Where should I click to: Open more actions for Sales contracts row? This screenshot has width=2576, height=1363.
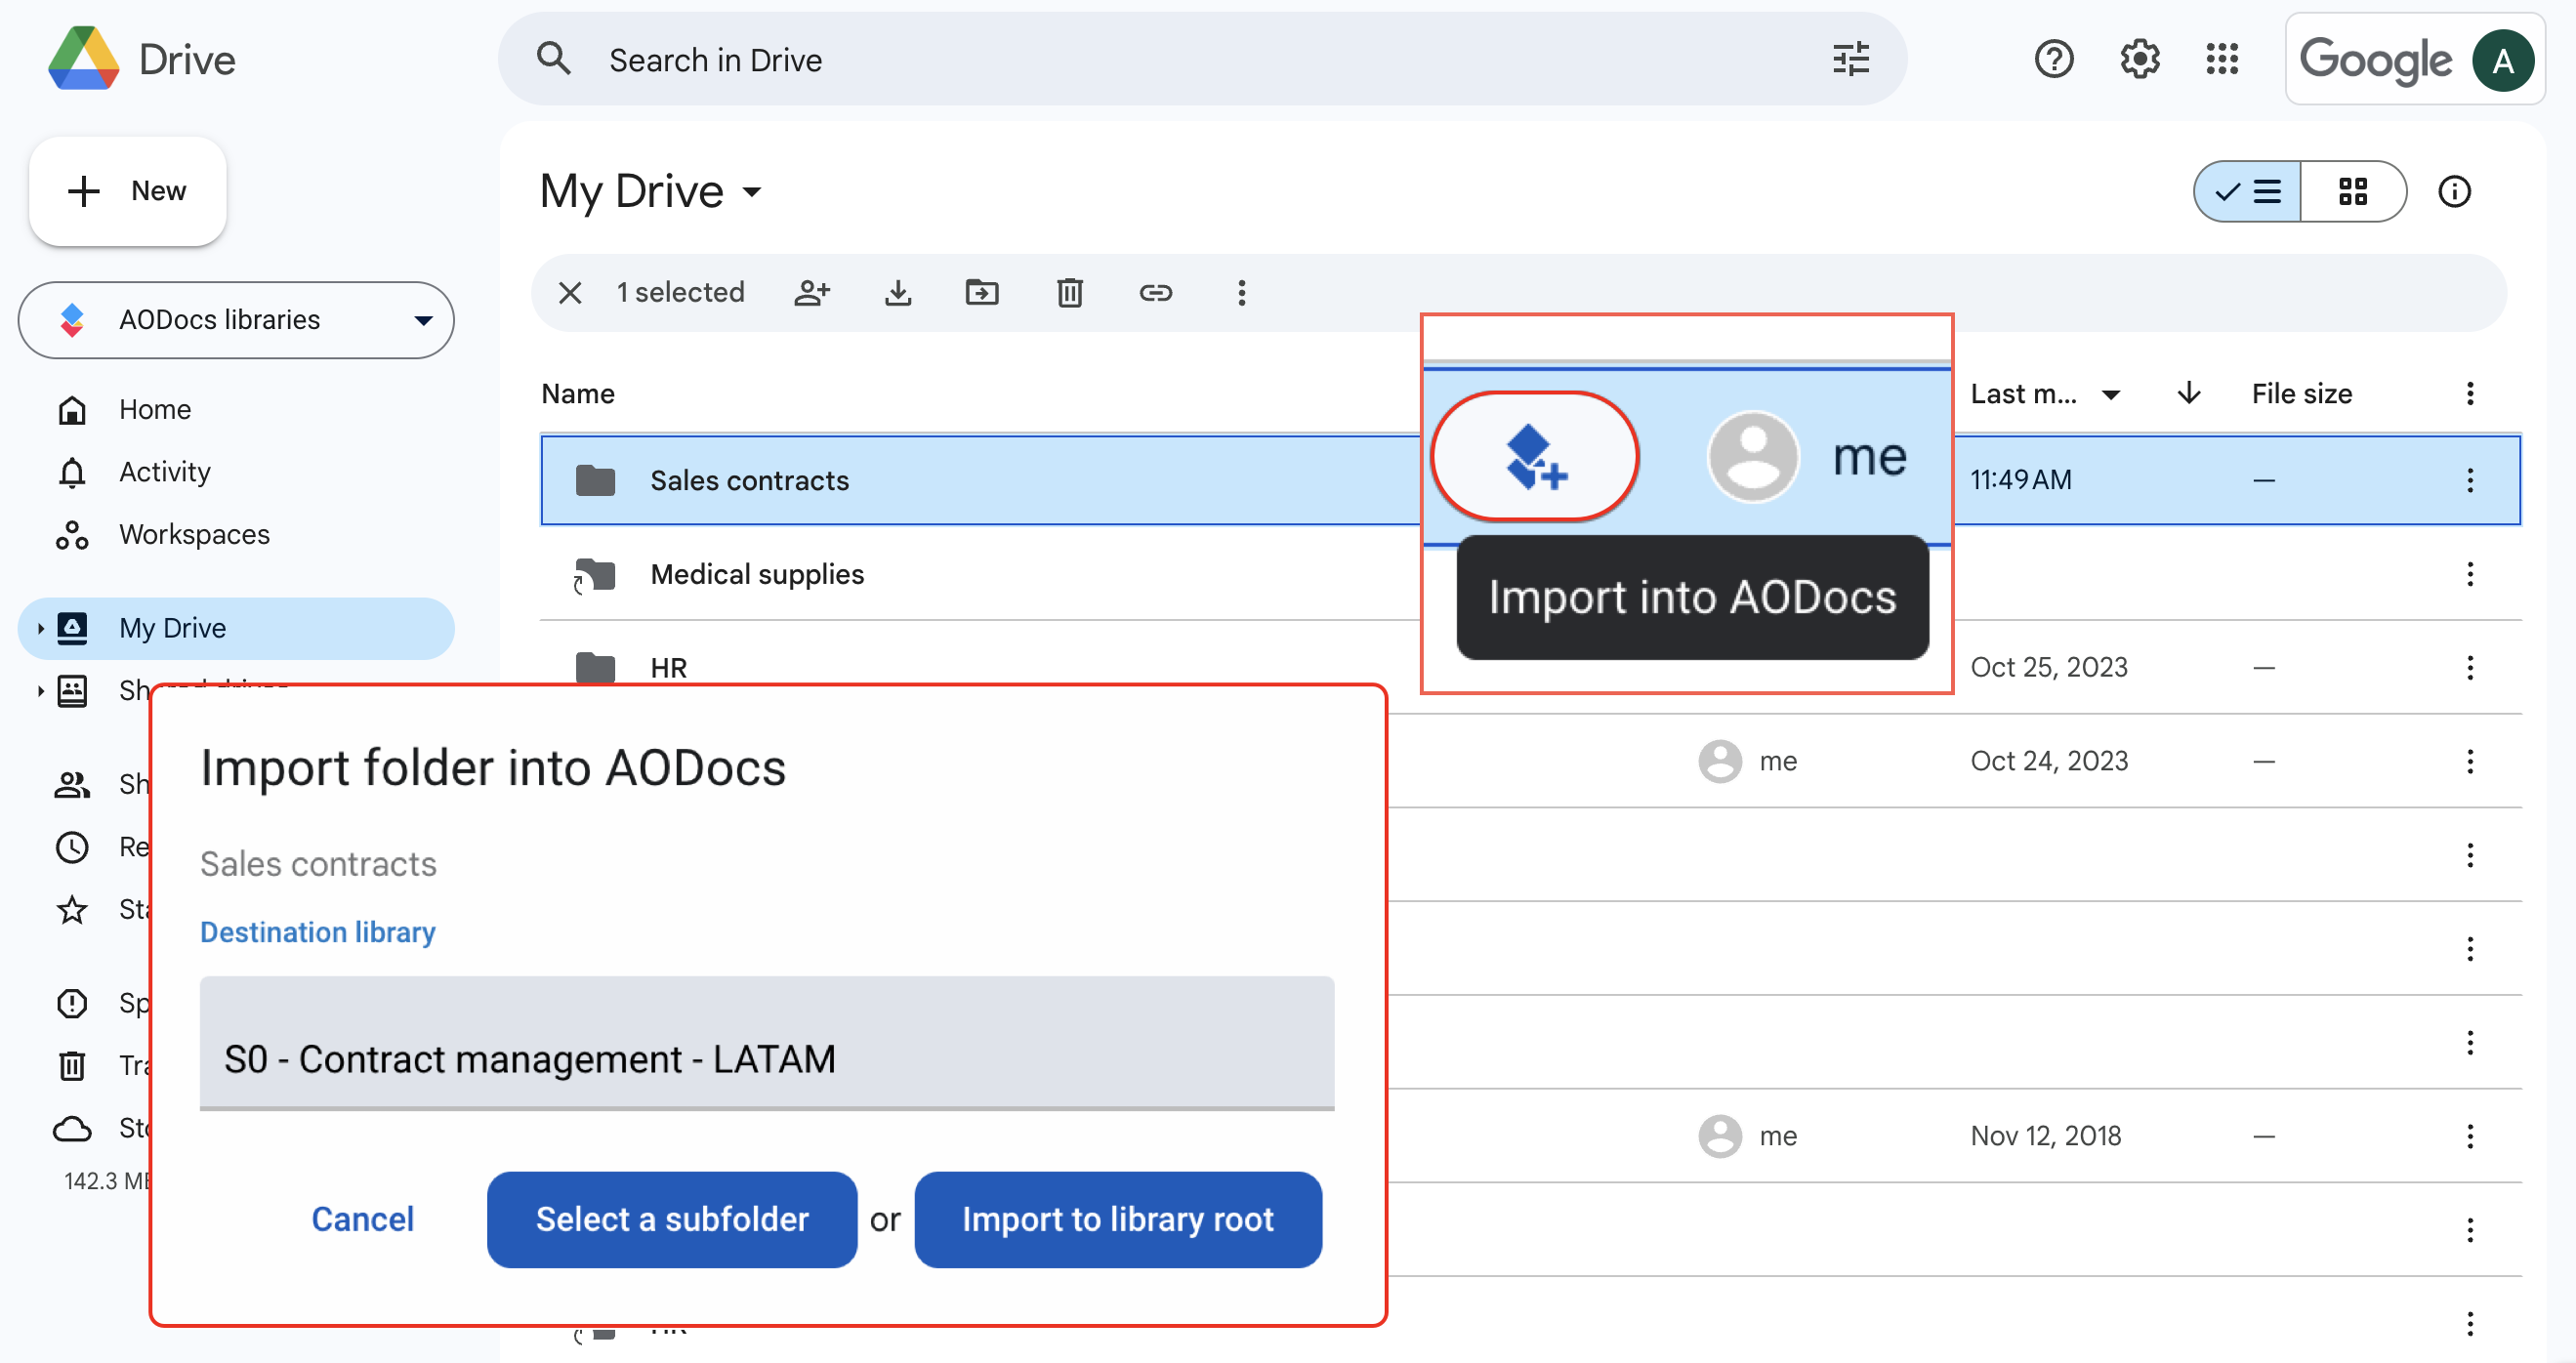2470,480
